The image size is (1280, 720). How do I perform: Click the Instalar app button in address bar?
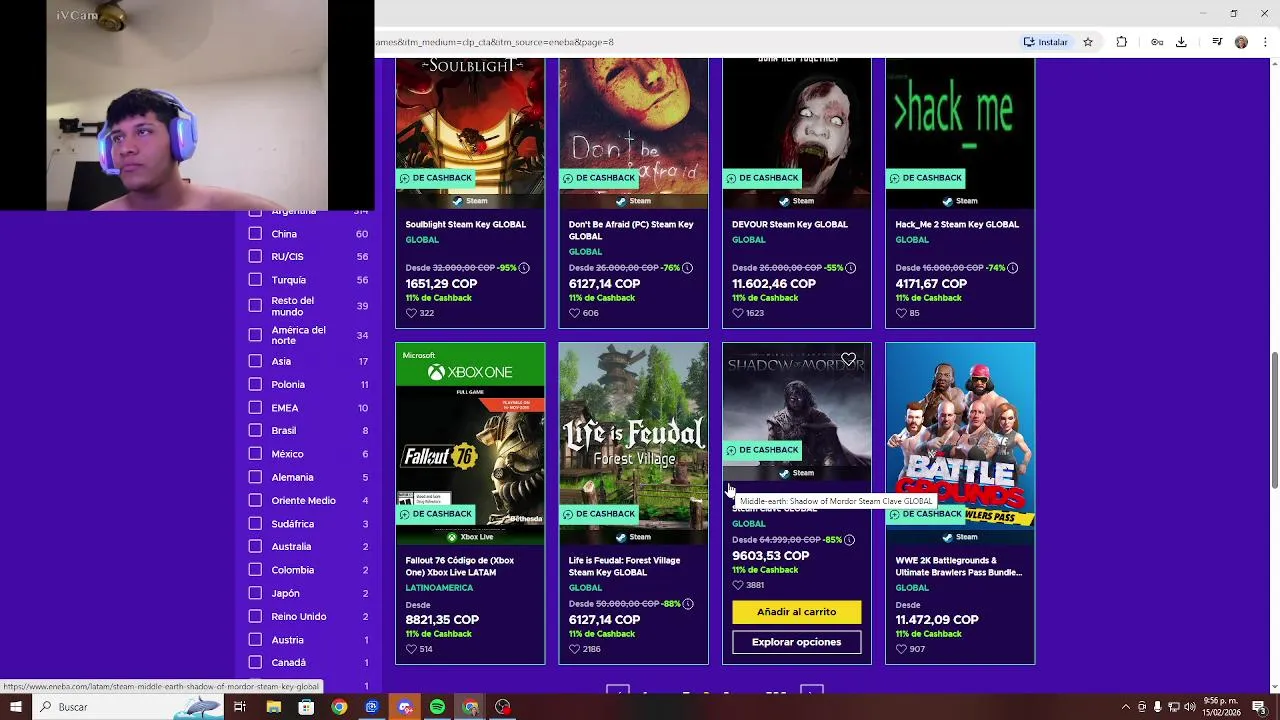(x=1045, y=42)
